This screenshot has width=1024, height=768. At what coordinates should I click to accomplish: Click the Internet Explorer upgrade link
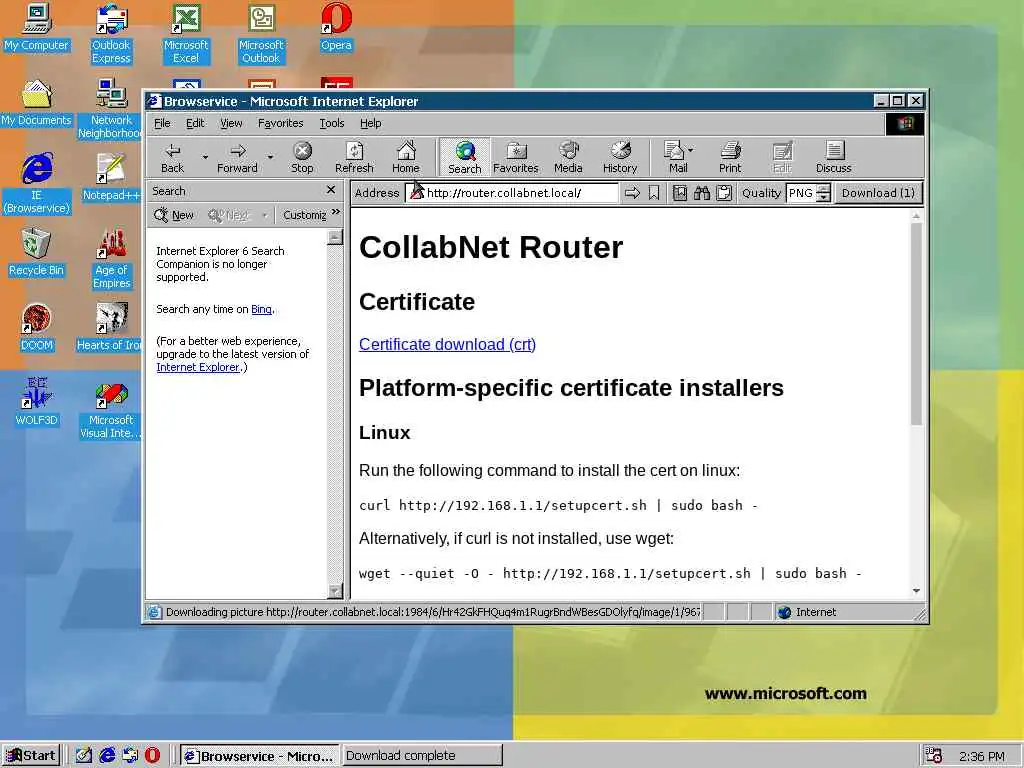[198, 367]
